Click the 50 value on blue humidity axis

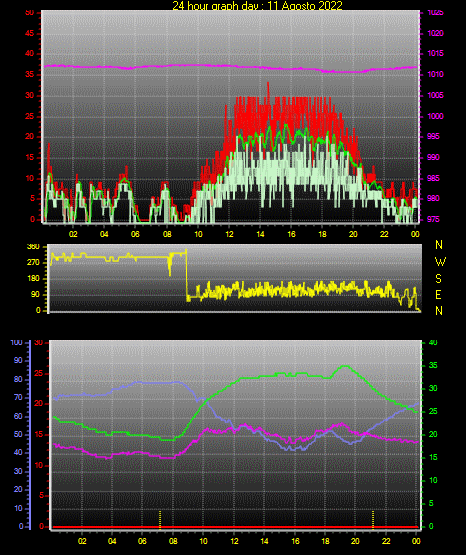18,434
